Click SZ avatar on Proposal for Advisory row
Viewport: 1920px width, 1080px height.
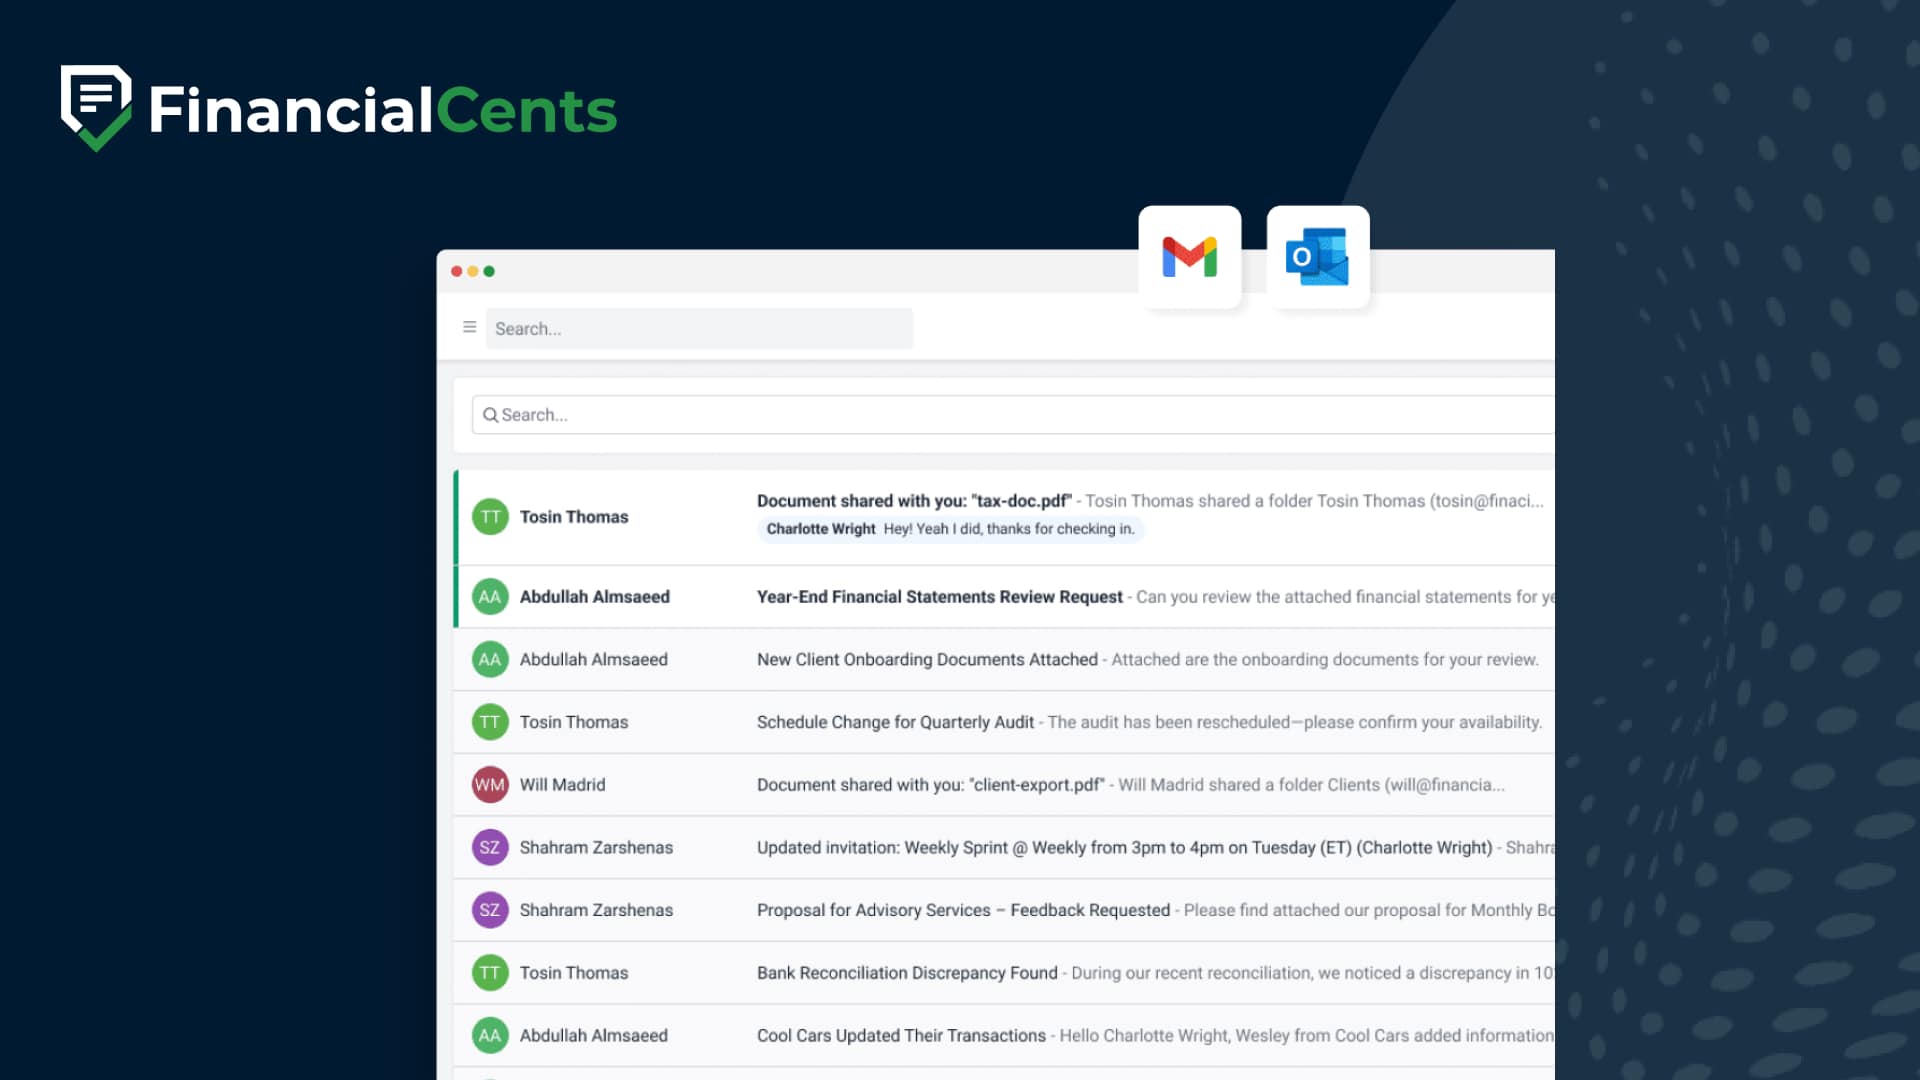[490, 910]
